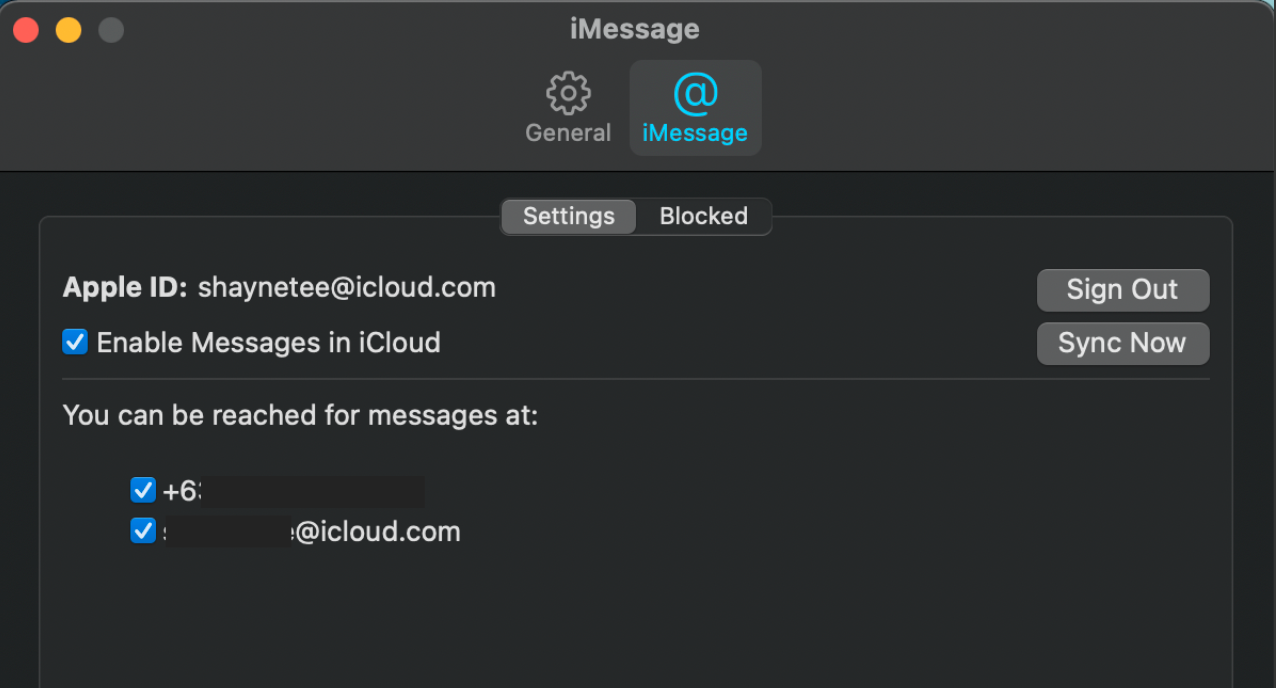Viewport: 1278px width, 688px height.
Task: Switch to the Blocked tab
Action: 703,216
